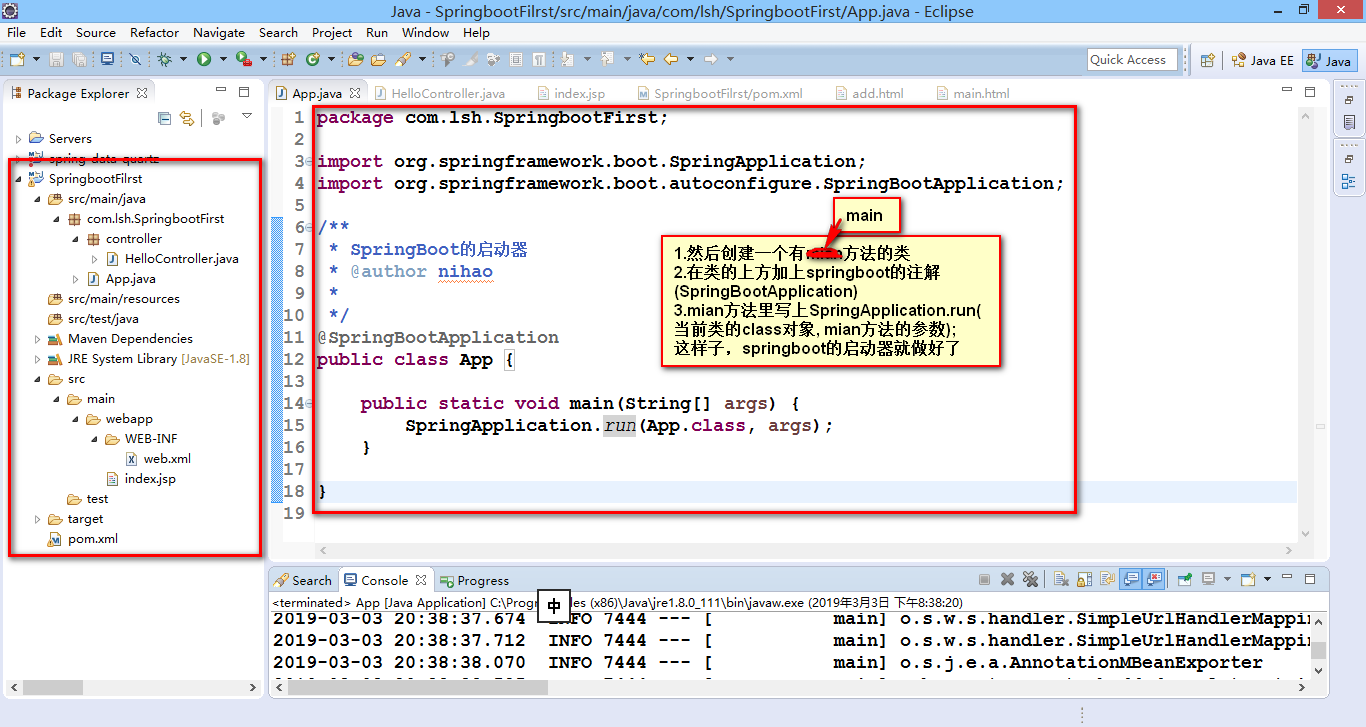Screen dimensions: 1366x727
Task: Switch to HelloController.java editor tab
Action: tap(439, 93)
